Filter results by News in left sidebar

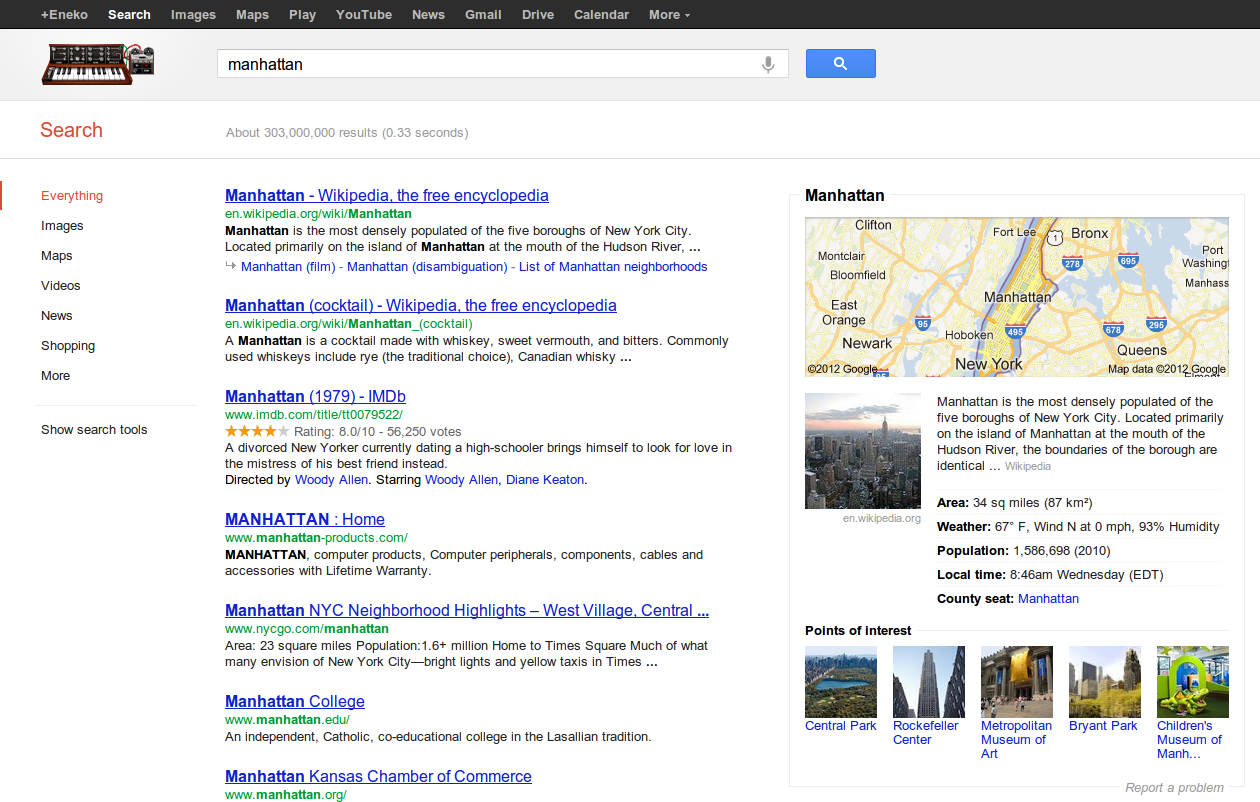(57, 316)
